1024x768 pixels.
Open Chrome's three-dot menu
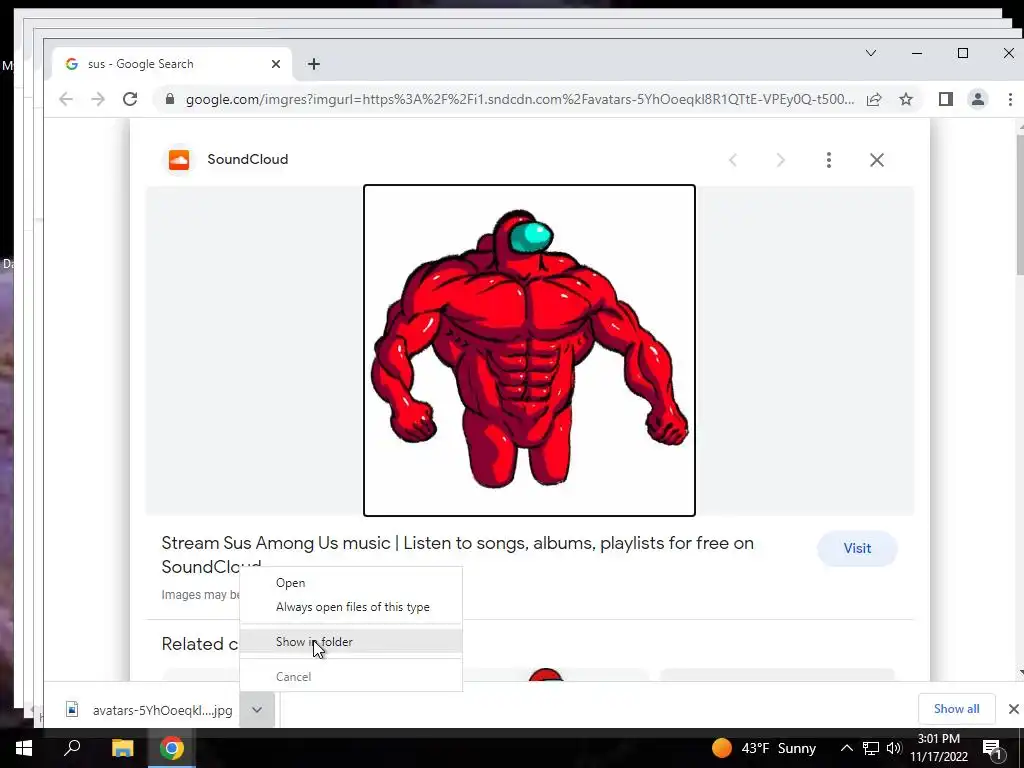coord(1010,99)
